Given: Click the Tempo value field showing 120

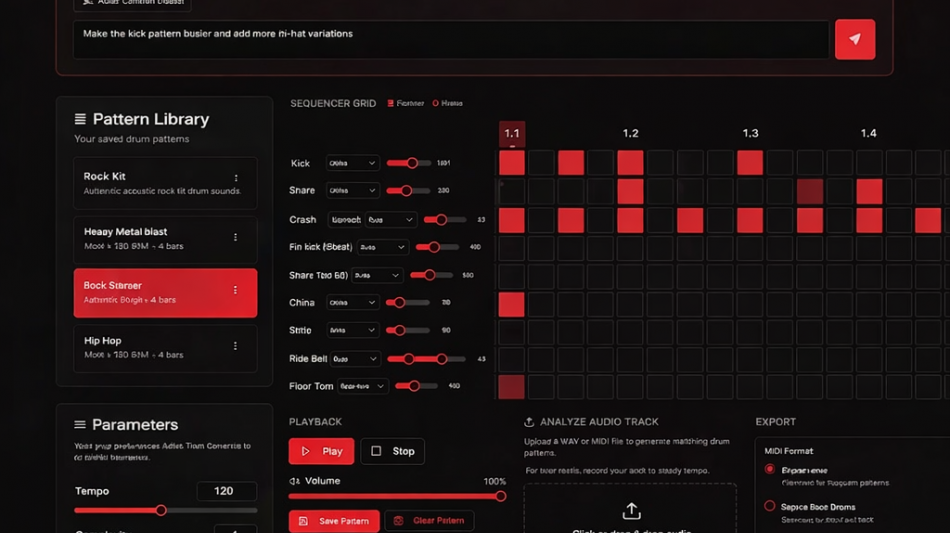Looking at the screenshot, I should click(x=226, y=491).
